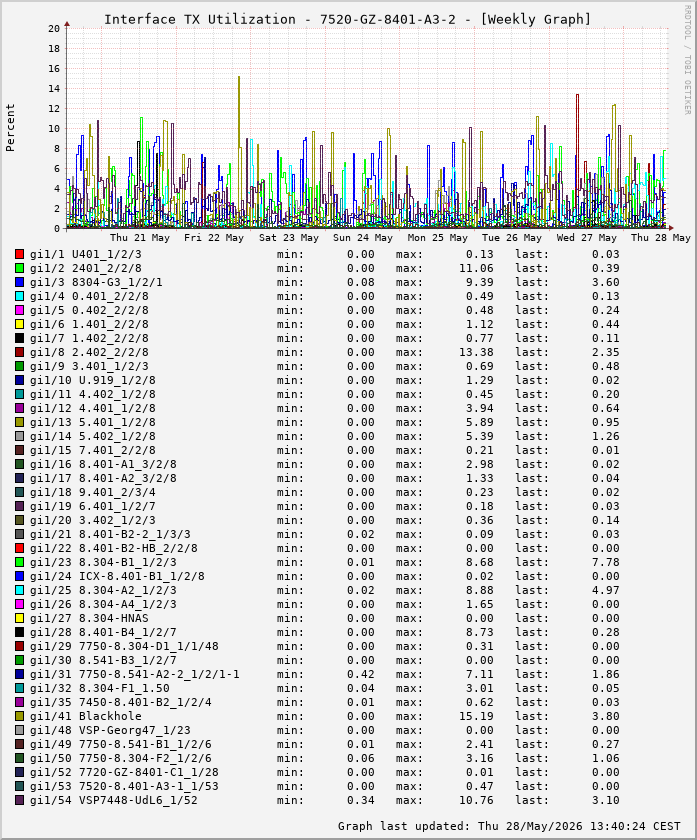Click the gi1/18 9.401_2/3/4 legend label
Image resolution: width=697 pixels, height=840 pixels.
click(x=93, y=492)
